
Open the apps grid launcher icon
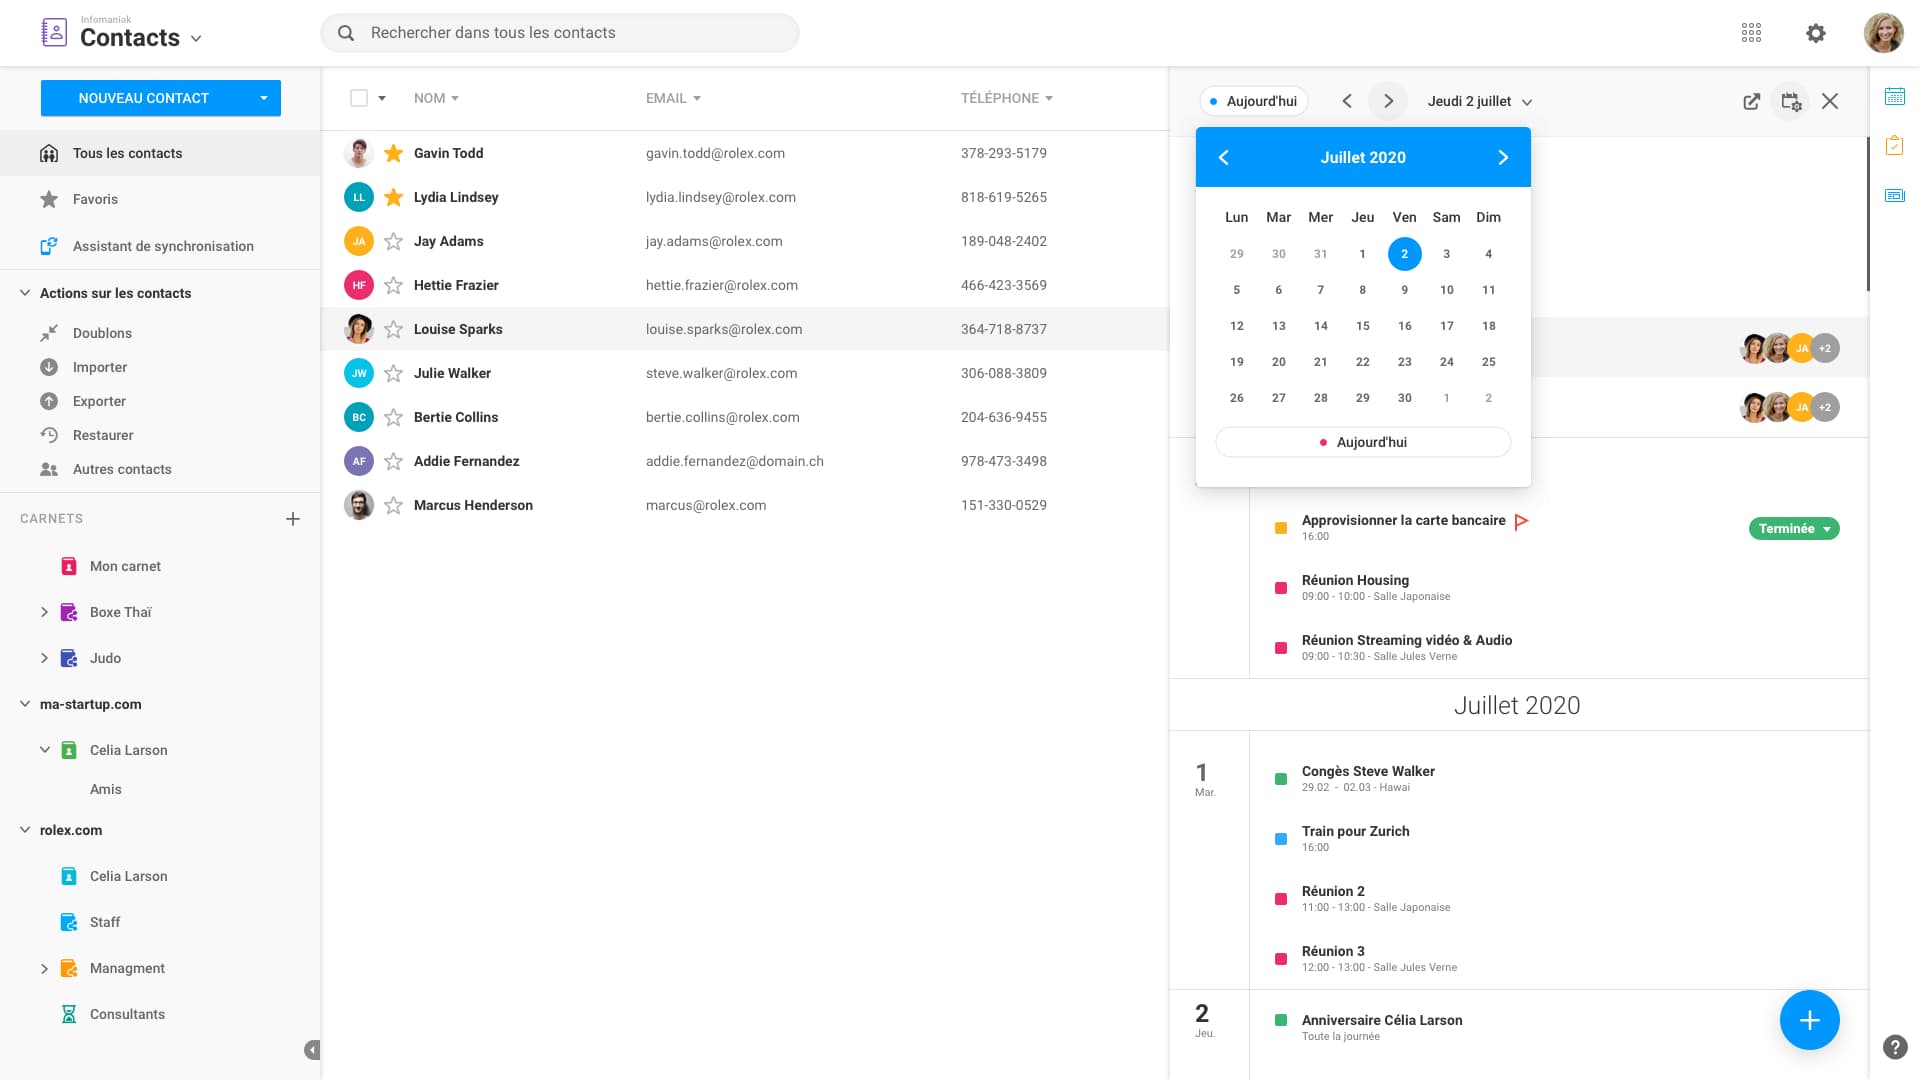(1751, 33)
